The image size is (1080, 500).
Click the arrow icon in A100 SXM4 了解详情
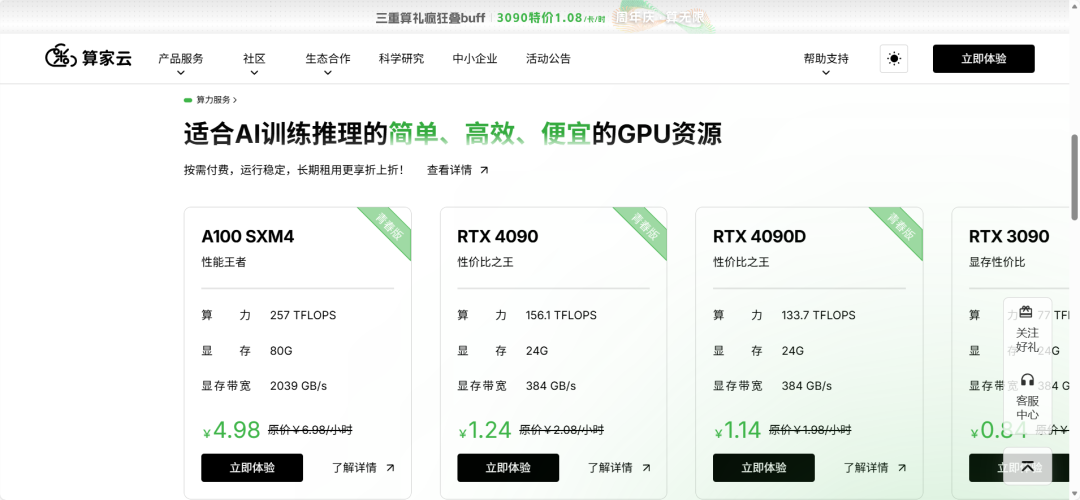(391, 468)
